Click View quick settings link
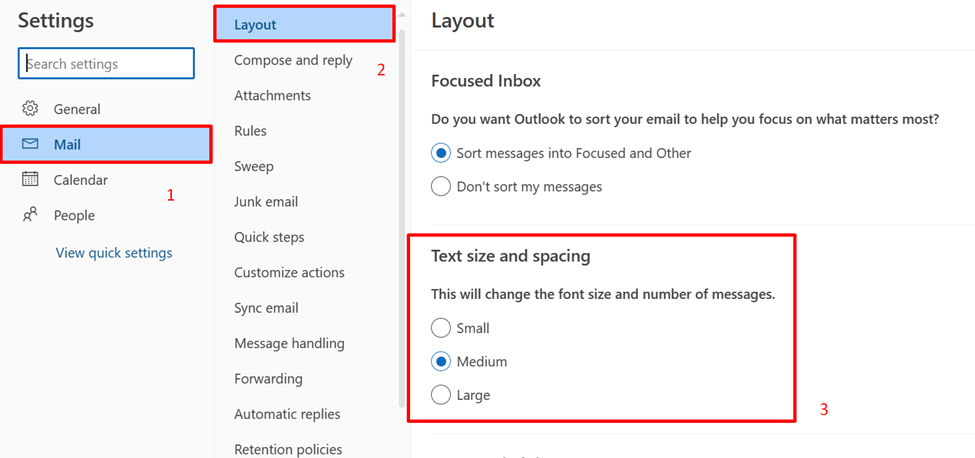 (114, 253)
